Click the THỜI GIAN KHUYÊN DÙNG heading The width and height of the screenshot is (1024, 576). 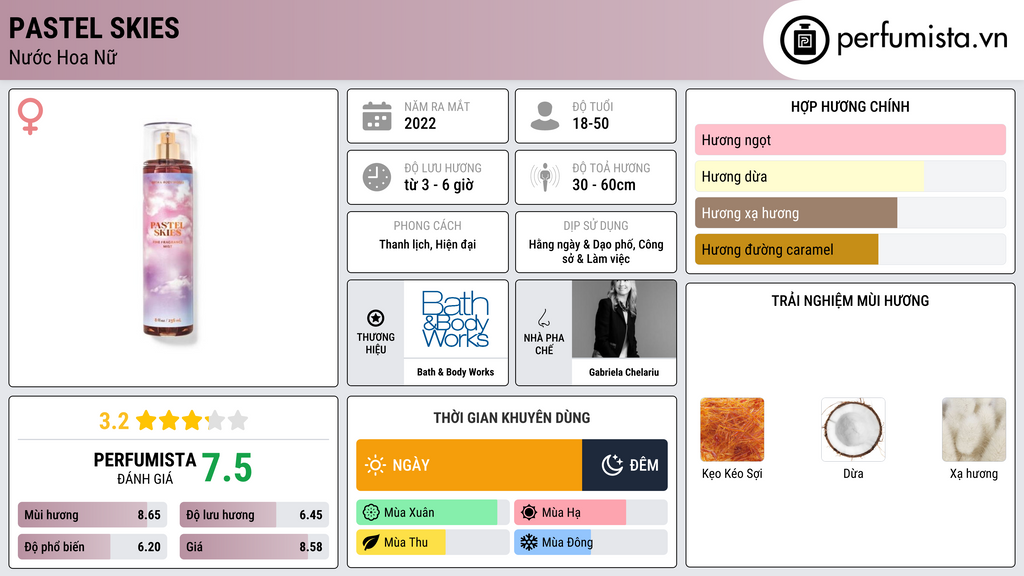point(512,417)
